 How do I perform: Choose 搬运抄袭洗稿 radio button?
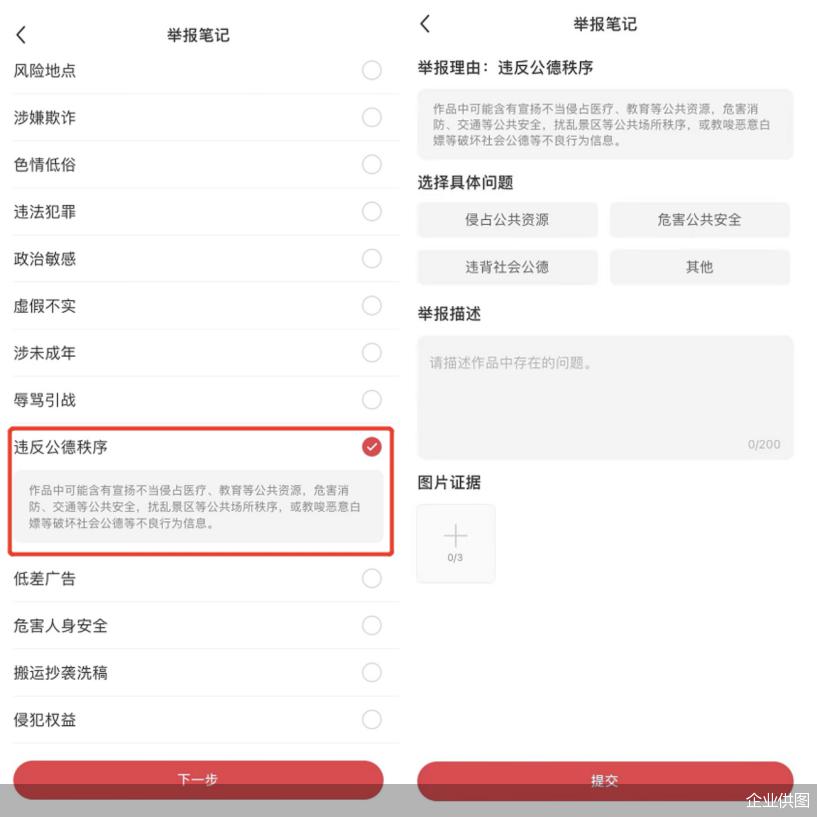372,672
